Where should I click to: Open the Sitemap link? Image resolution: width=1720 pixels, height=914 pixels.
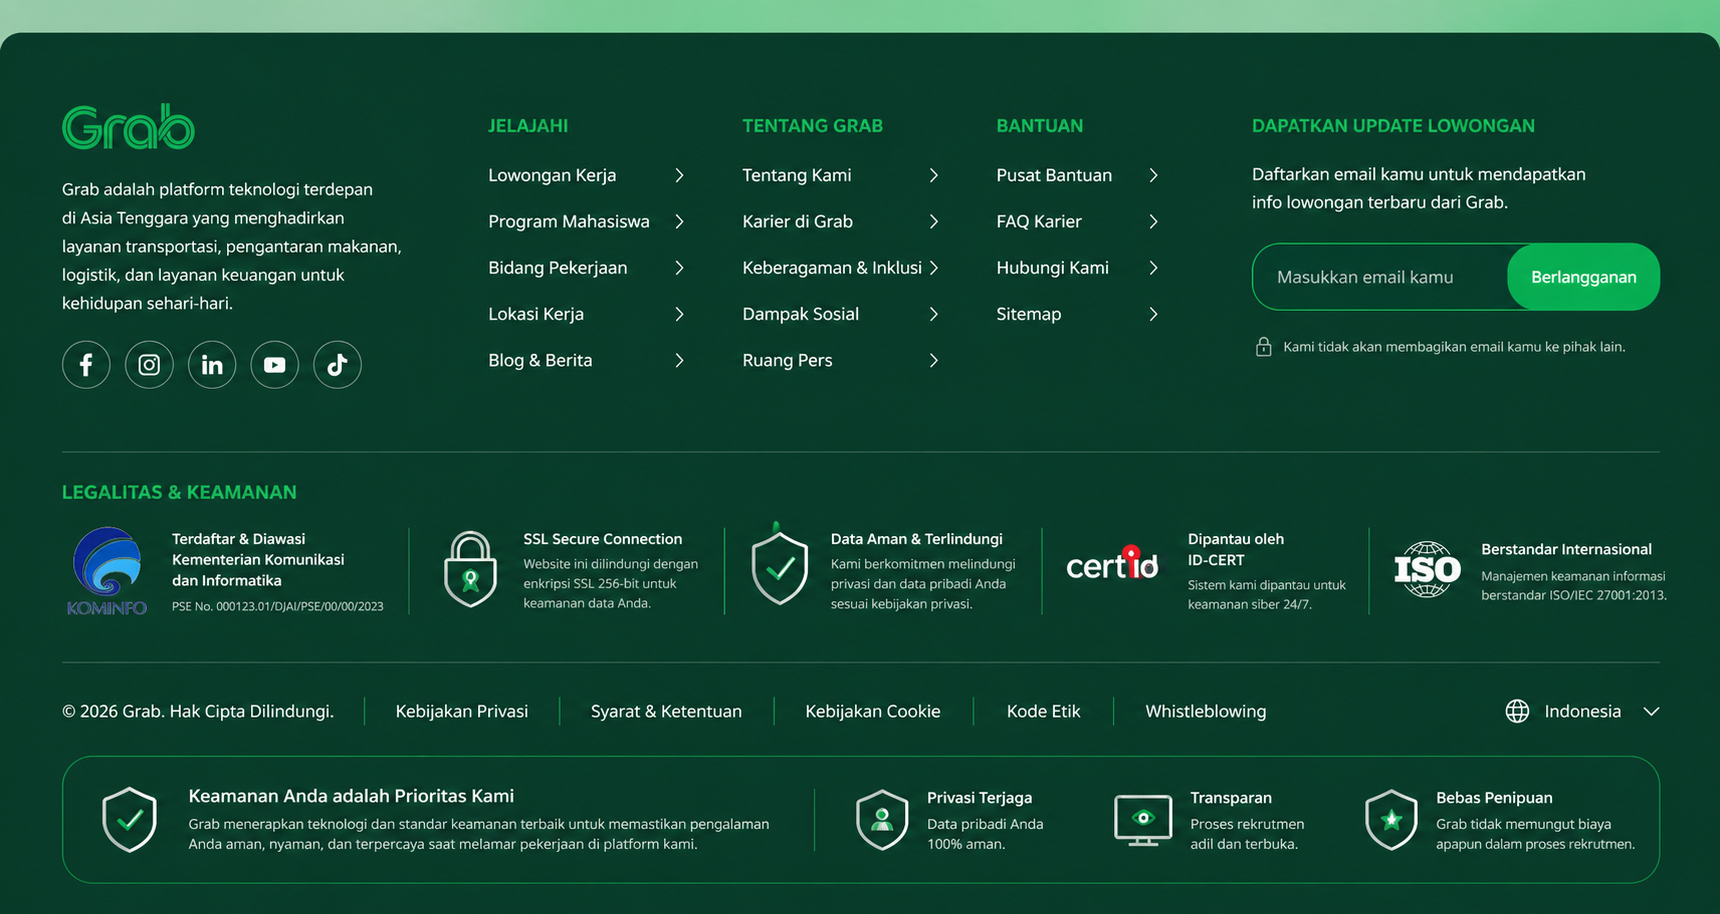(1029, 314)
